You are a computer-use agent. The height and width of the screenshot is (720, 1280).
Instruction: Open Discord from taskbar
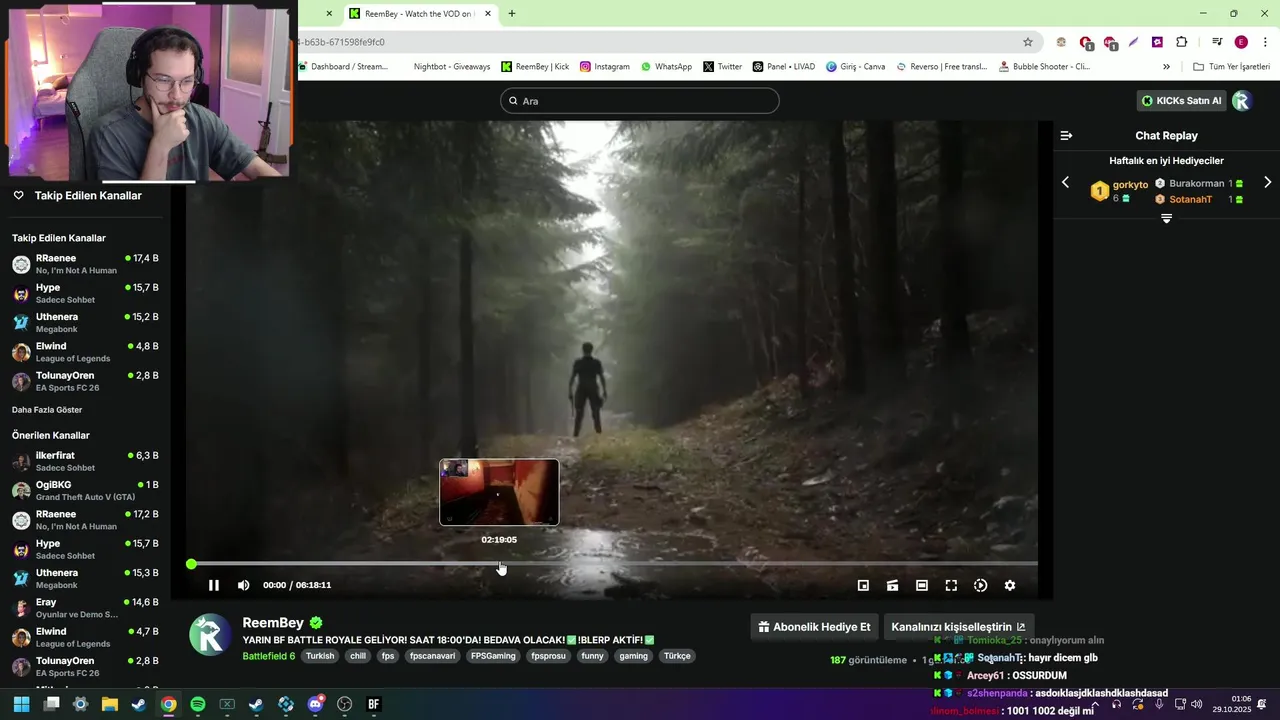[x=316, y=704]
